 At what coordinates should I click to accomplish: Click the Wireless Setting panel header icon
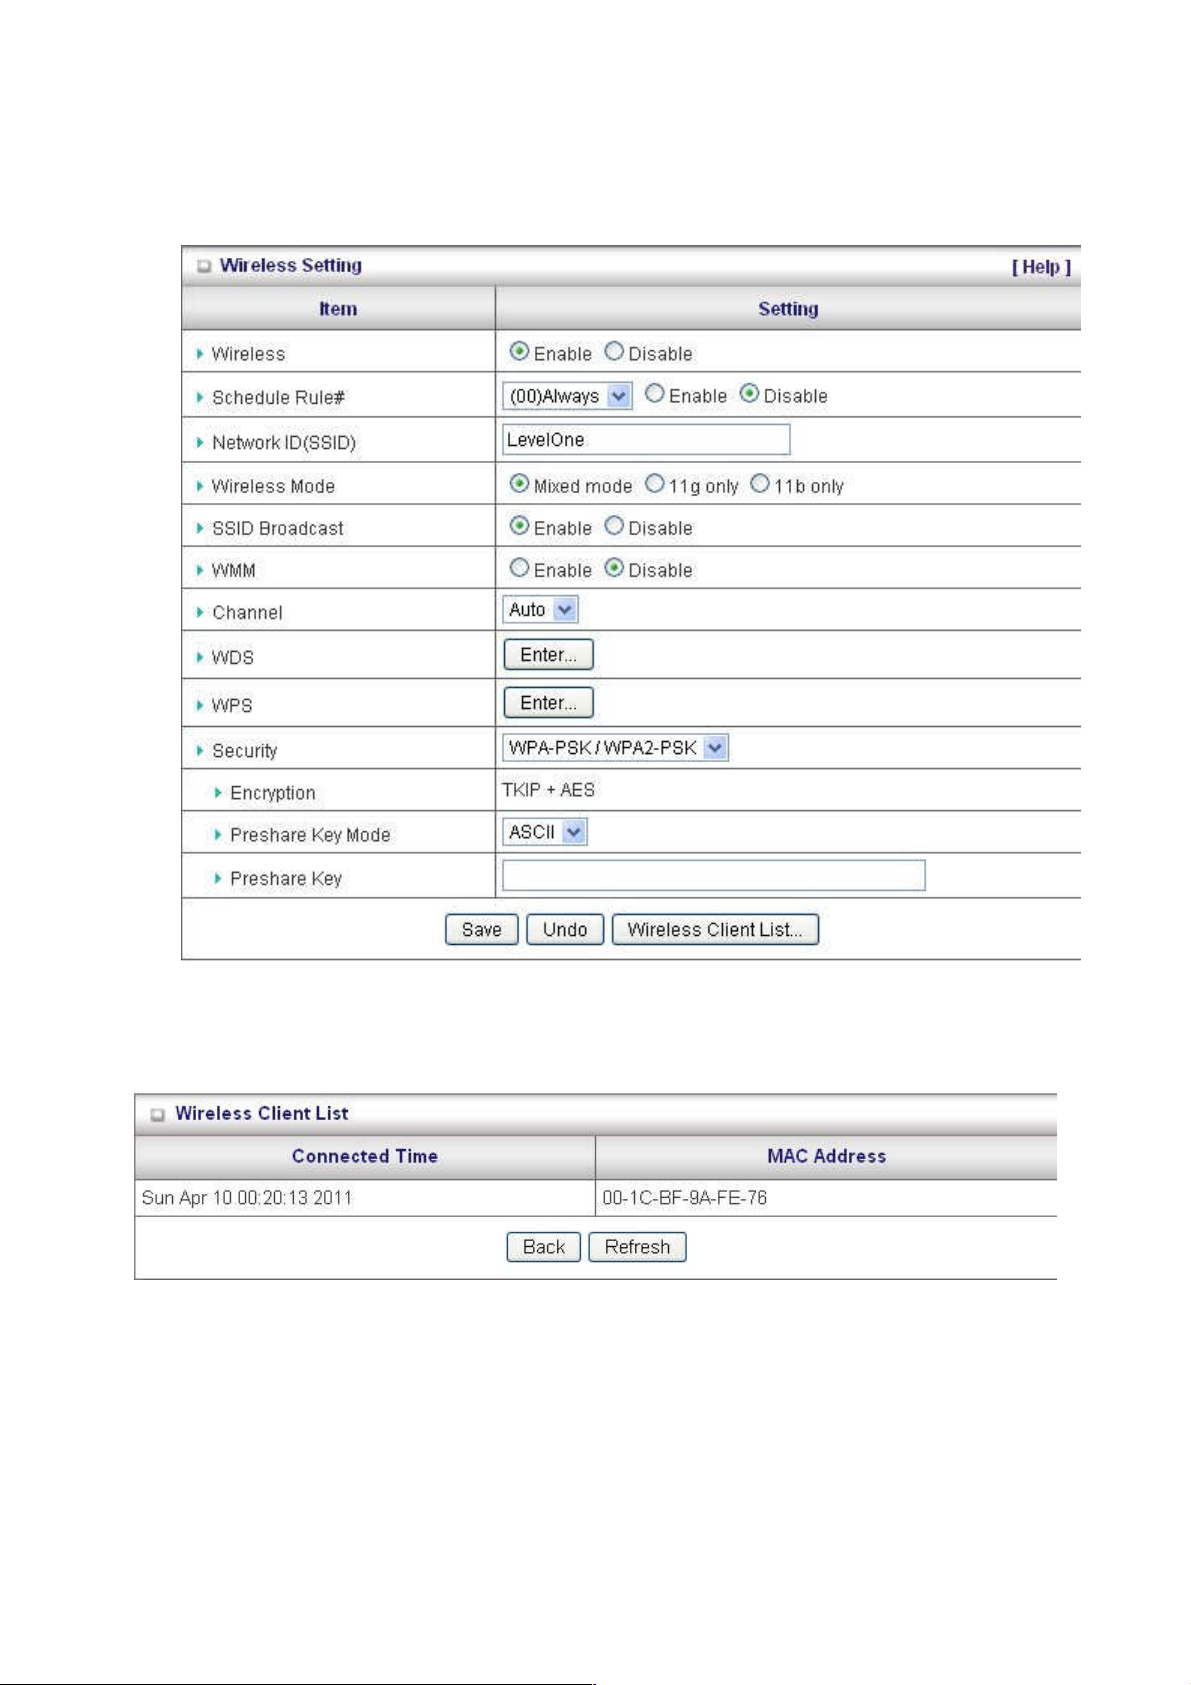coord(204,267)
